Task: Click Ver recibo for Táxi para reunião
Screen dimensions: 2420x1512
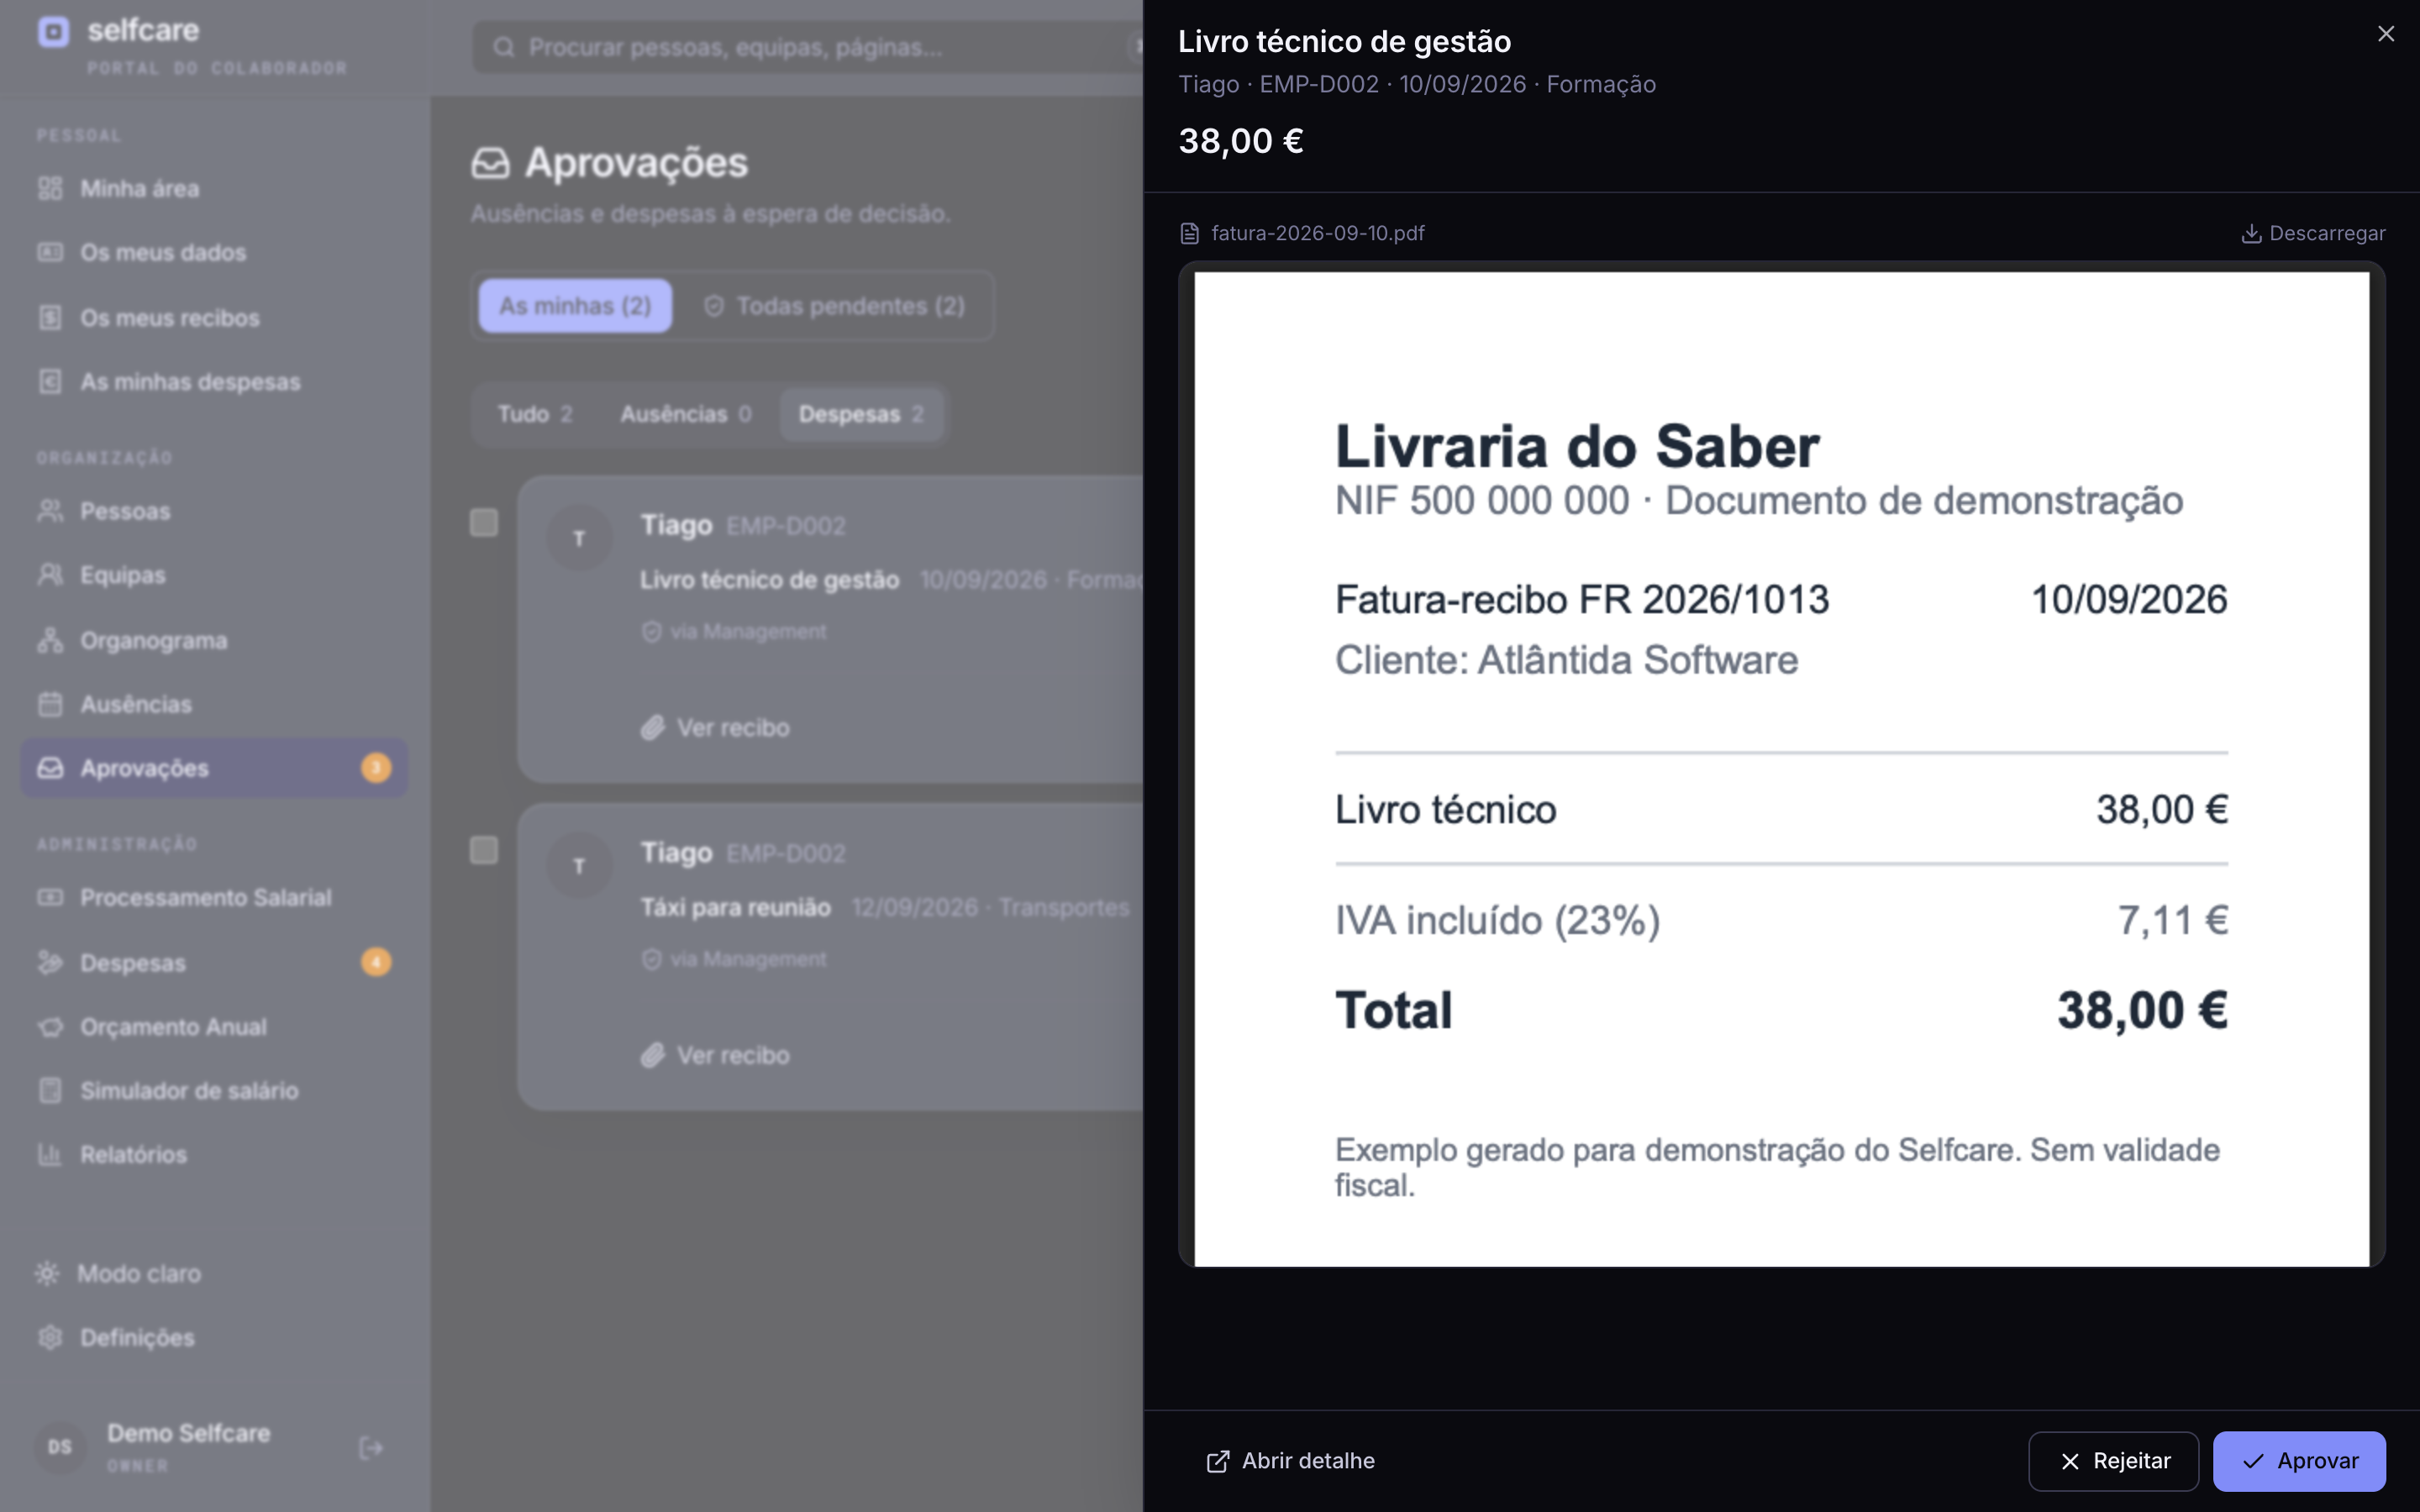Action: 716,1055
